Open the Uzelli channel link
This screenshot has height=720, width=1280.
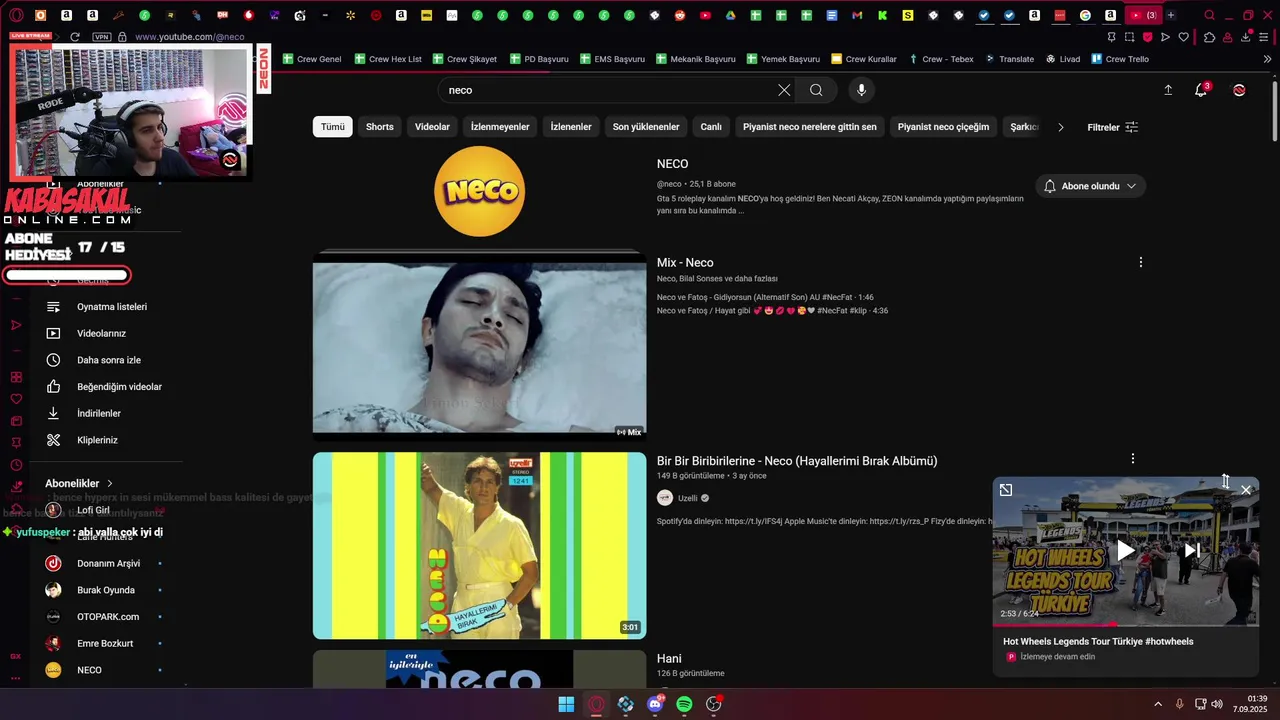pyautogui.click(x=688, y=498)
